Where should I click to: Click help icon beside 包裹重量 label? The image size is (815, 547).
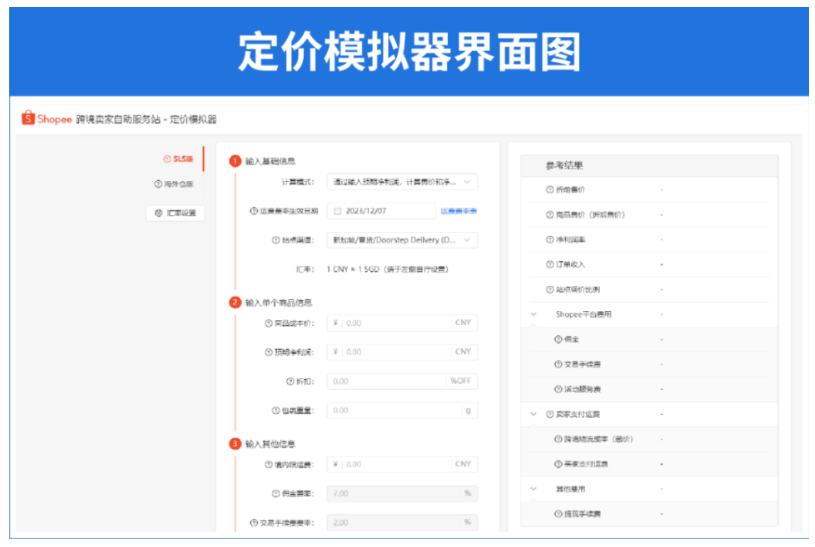tap(275, 410)
